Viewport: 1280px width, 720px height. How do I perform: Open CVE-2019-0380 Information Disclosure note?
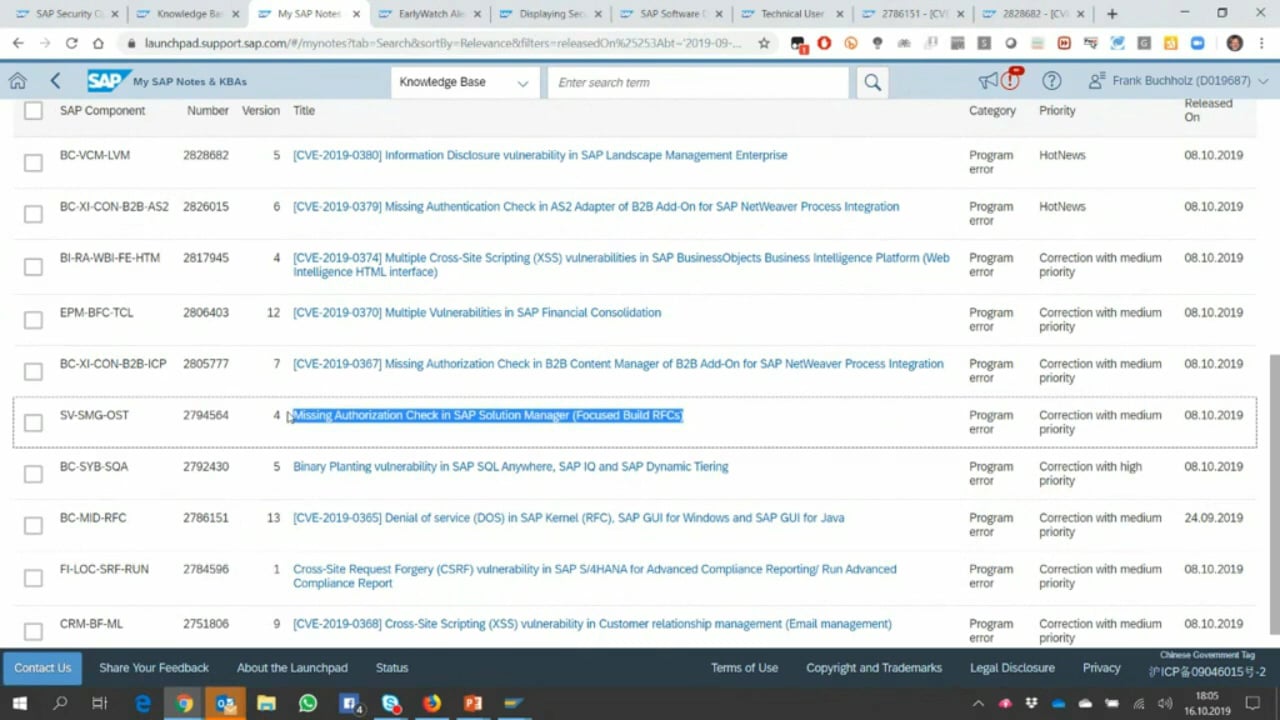click(x=540, y=155)
